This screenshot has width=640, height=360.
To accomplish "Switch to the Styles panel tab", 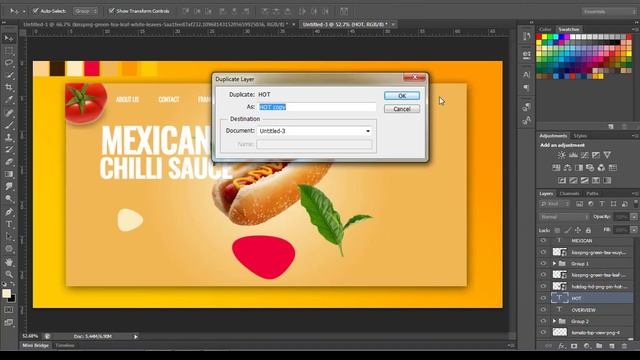I will coord(580,136).
